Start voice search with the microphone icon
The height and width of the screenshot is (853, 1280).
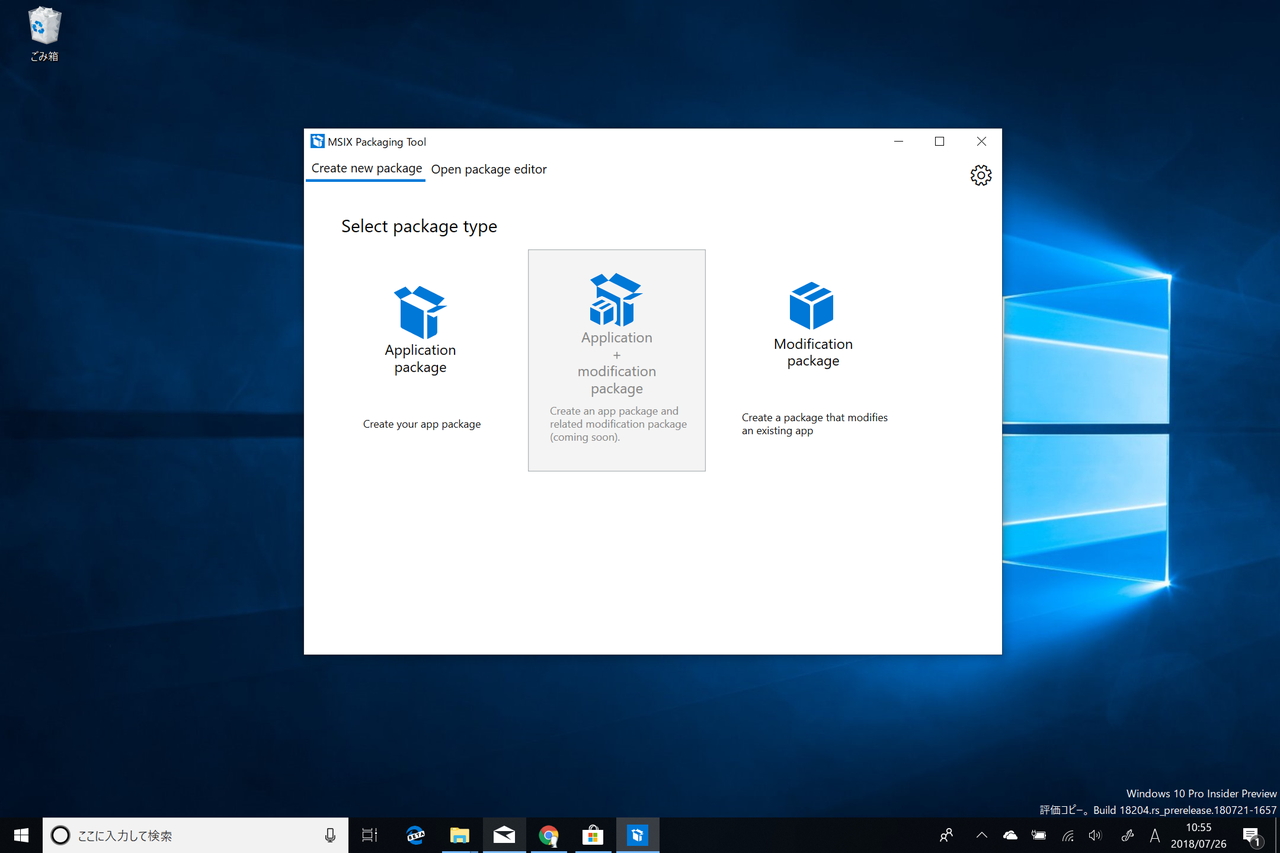330,835
